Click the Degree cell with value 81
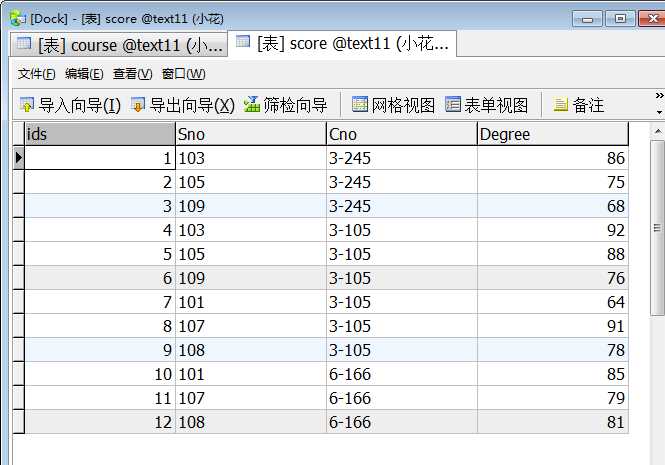 tap(553, 422)
